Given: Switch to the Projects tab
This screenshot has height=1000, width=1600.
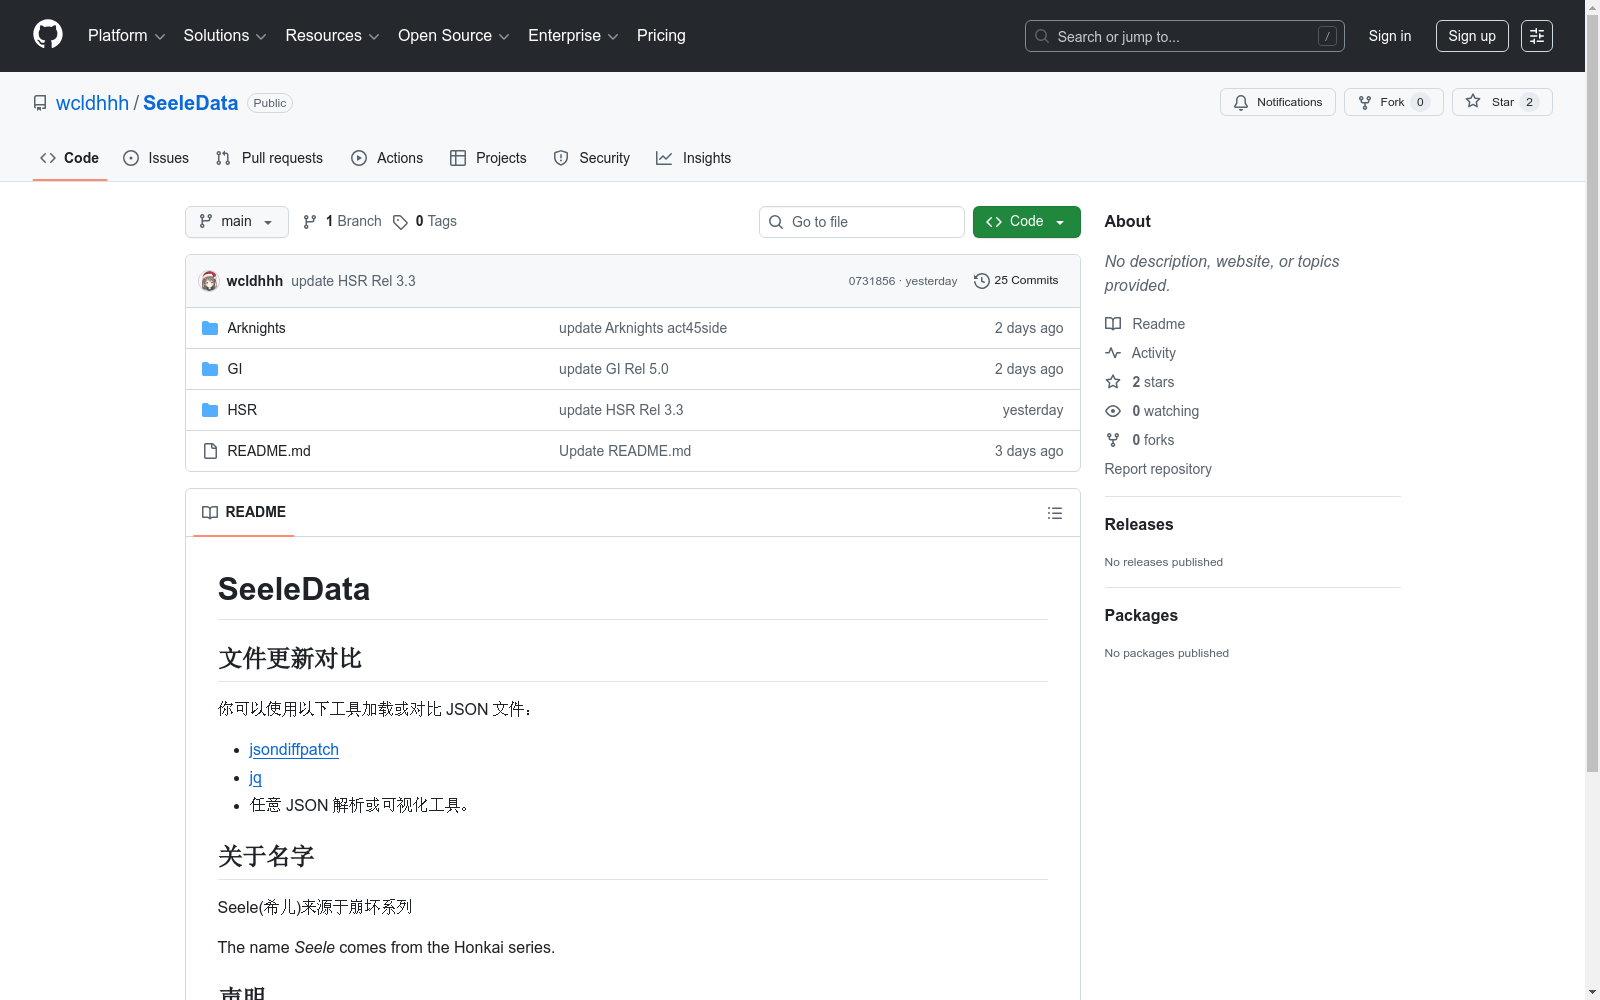Looking at the screenshot, I should point(488,158).
